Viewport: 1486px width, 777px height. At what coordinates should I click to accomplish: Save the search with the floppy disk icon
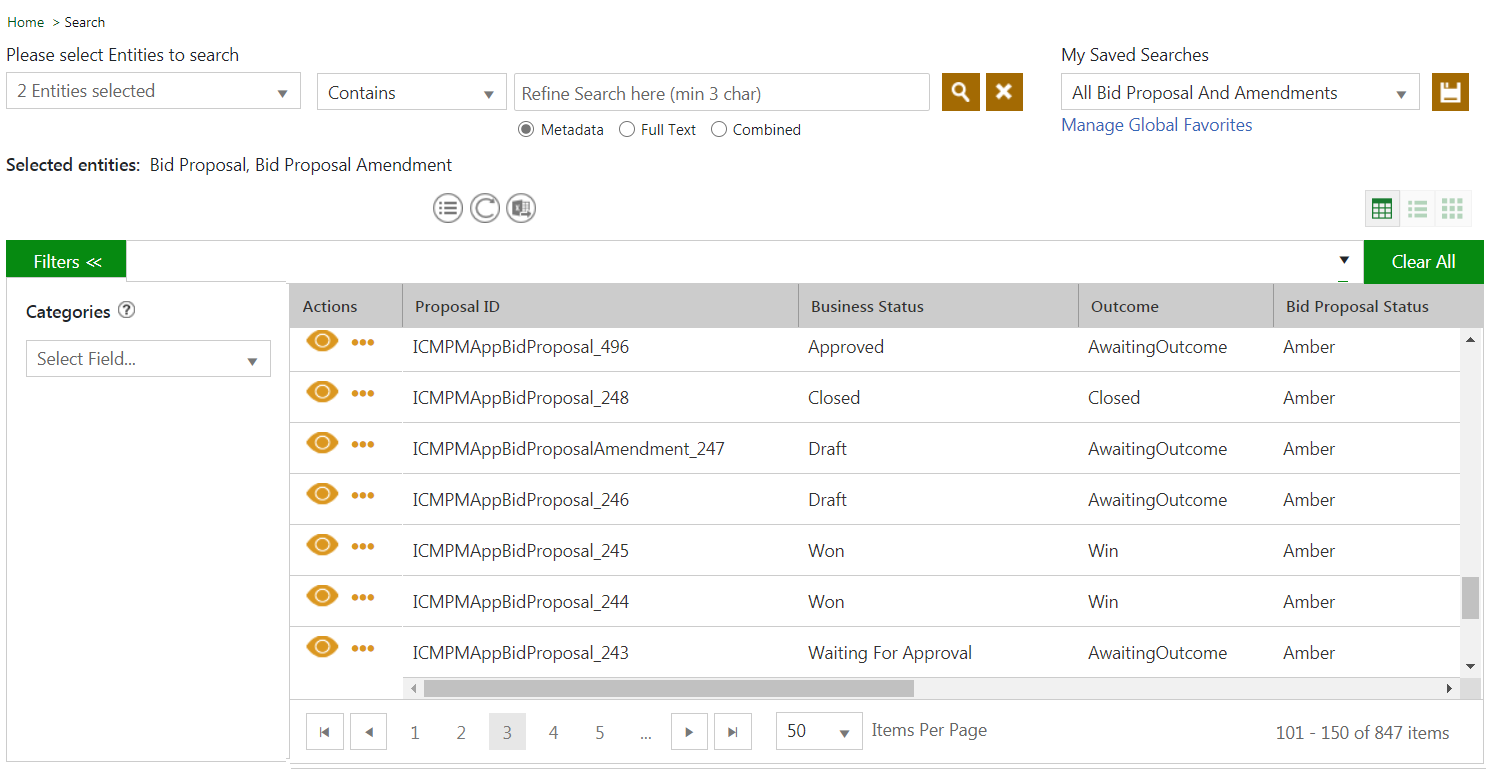tap(1450, 92)
